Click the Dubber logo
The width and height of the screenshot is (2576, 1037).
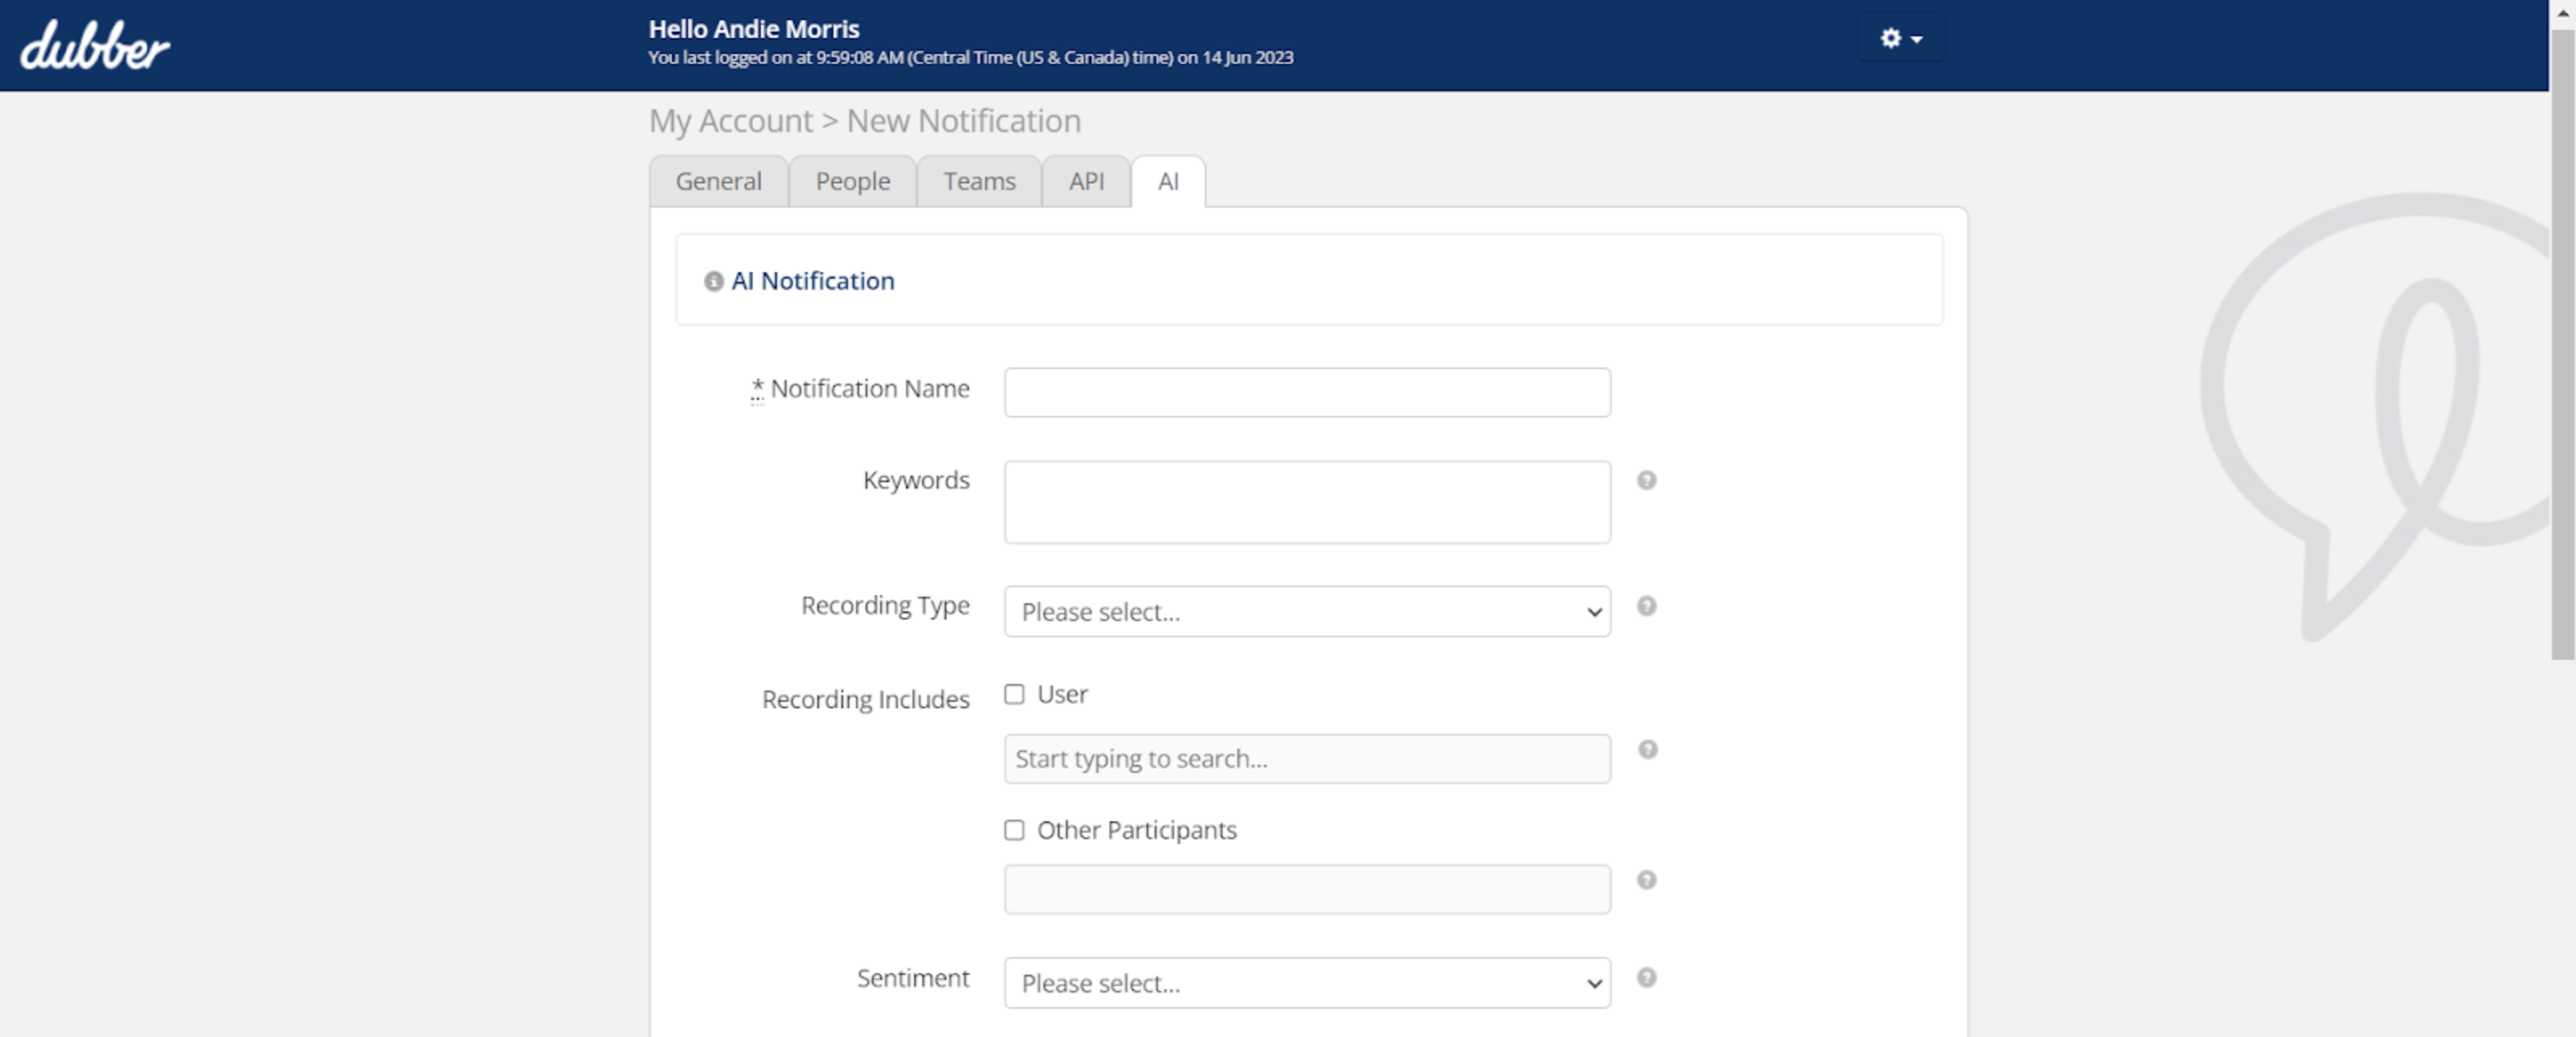coord(95,46)
